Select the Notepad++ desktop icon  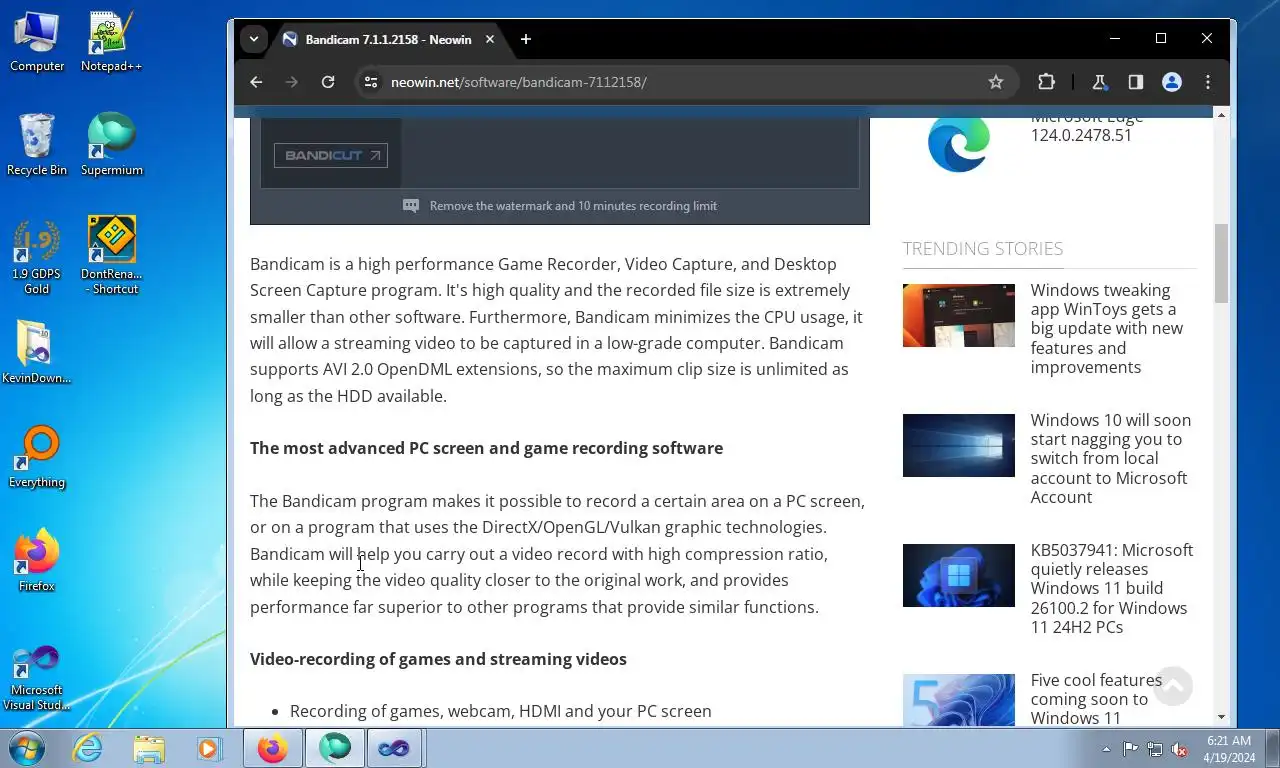[x=111, y=42]
